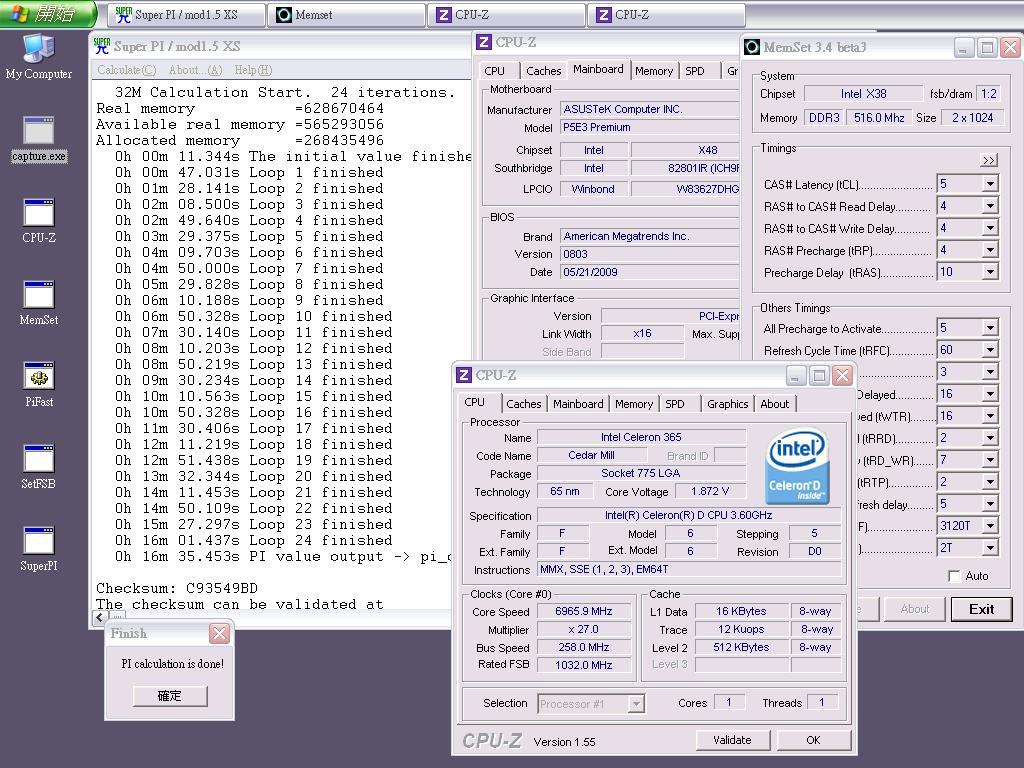Open SuperPI desktop shortcut icon

pos(39,550)
